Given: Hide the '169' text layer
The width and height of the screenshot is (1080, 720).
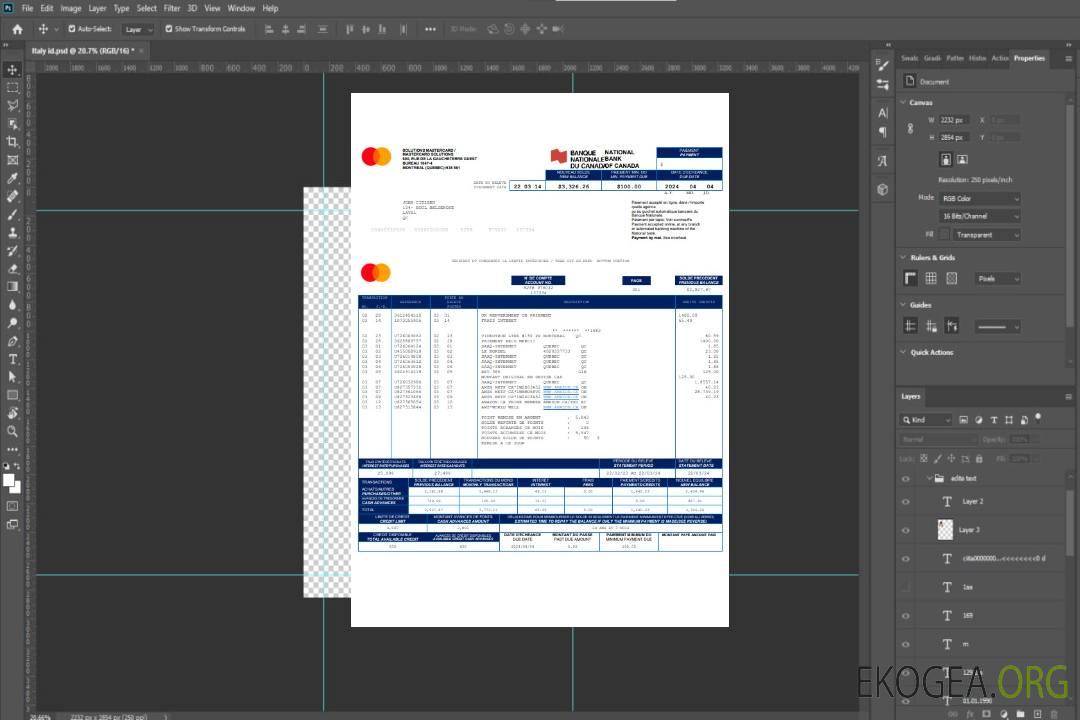Looking at the screenshot, I should point(906,616).
